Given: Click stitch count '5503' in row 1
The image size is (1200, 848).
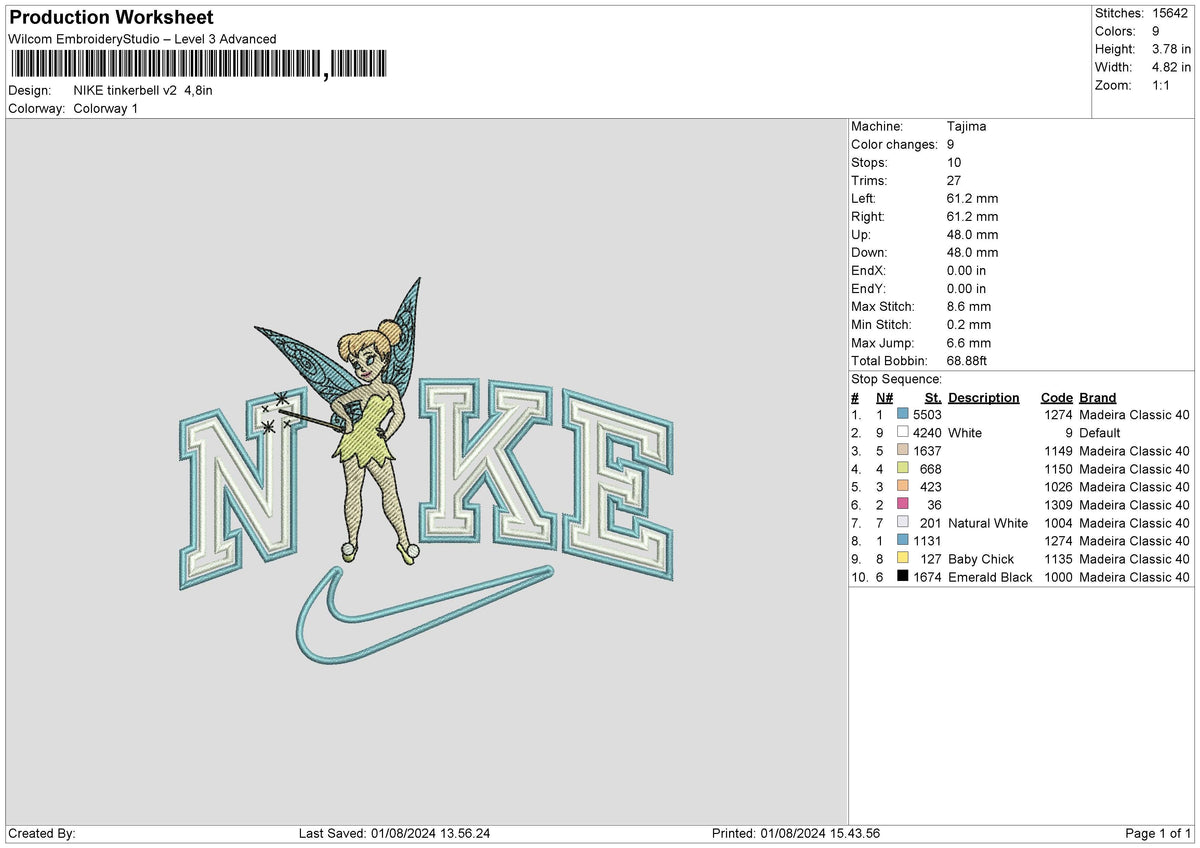Looking at the screenshot, I should tap(927, 415).
